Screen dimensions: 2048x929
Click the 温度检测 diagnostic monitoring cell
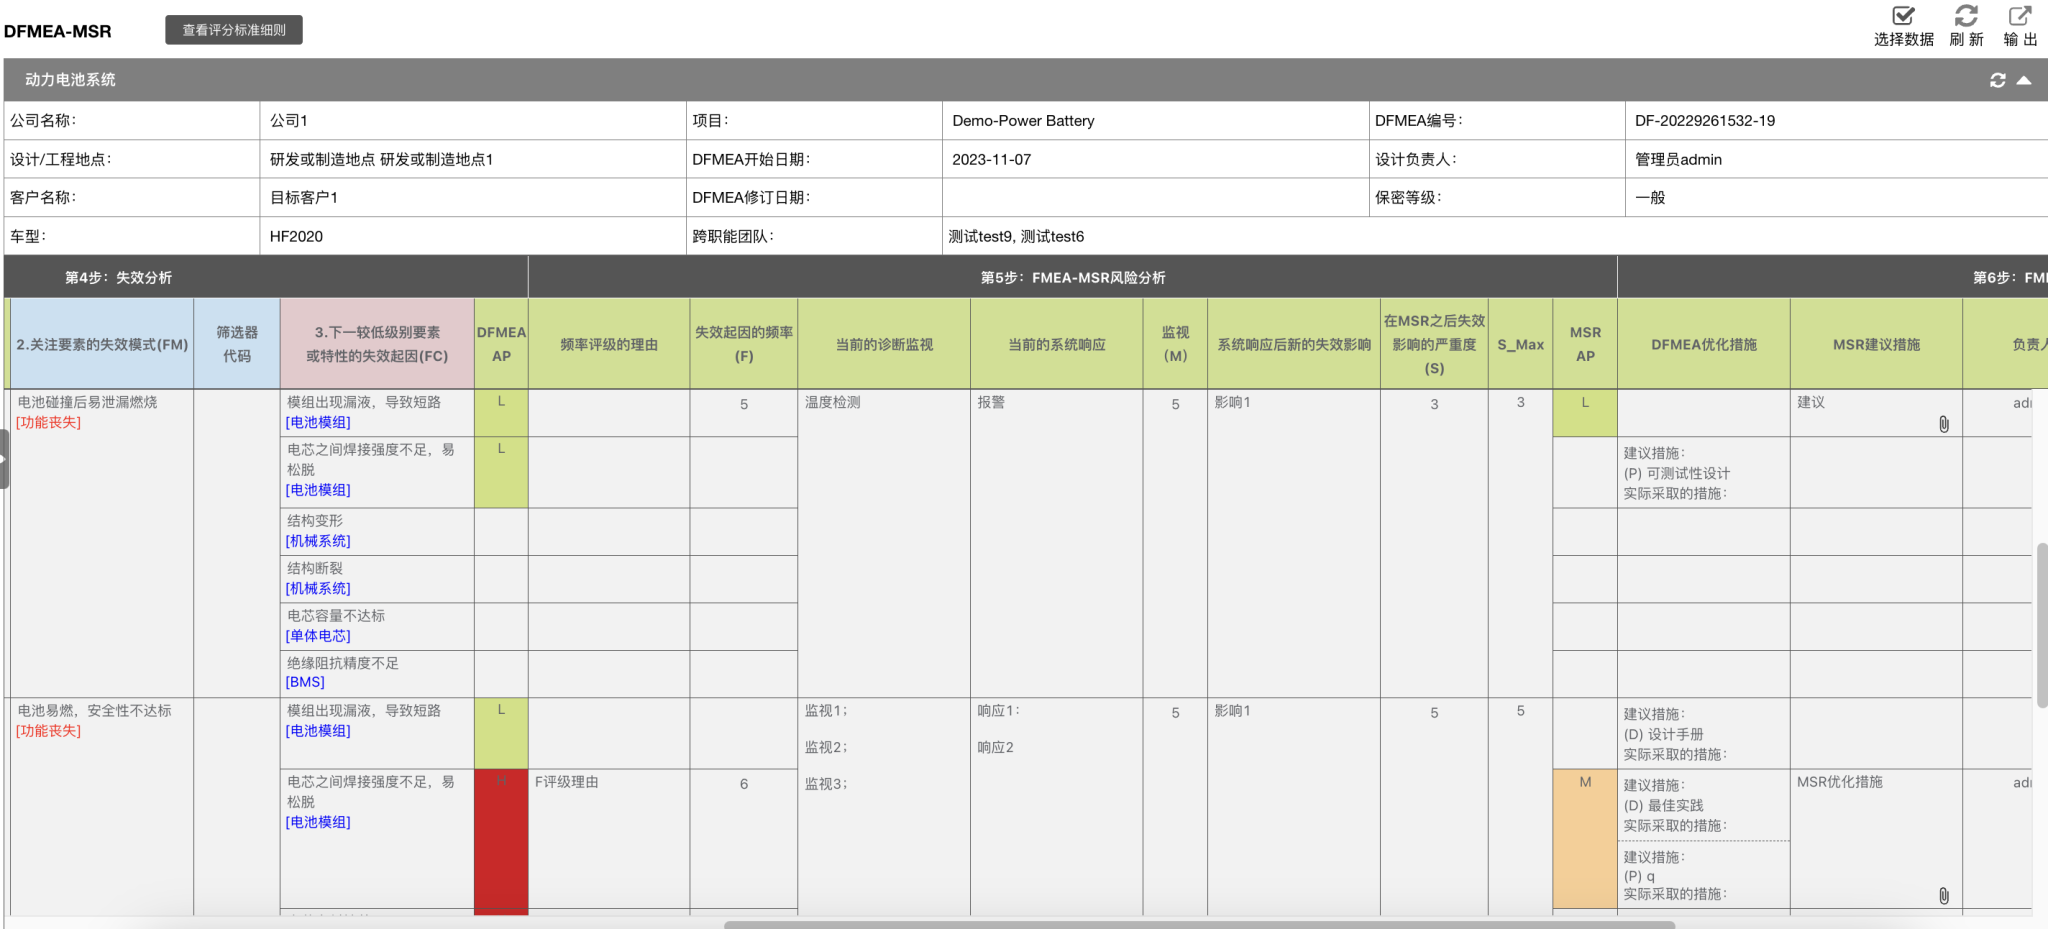[x=833, y=402]
